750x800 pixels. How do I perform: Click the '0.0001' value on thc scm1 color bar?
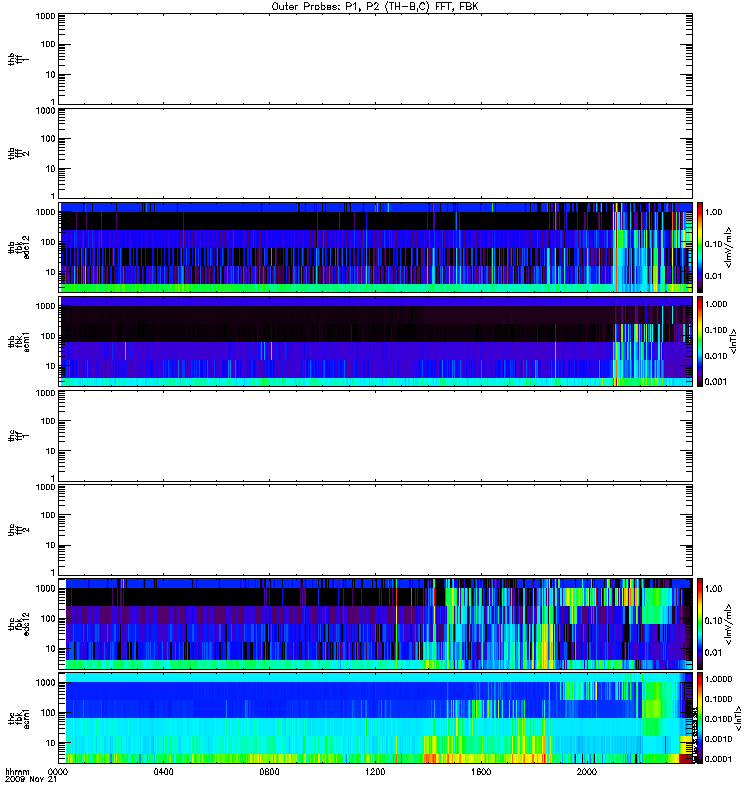pyautogui.click(x=718, y=759)
